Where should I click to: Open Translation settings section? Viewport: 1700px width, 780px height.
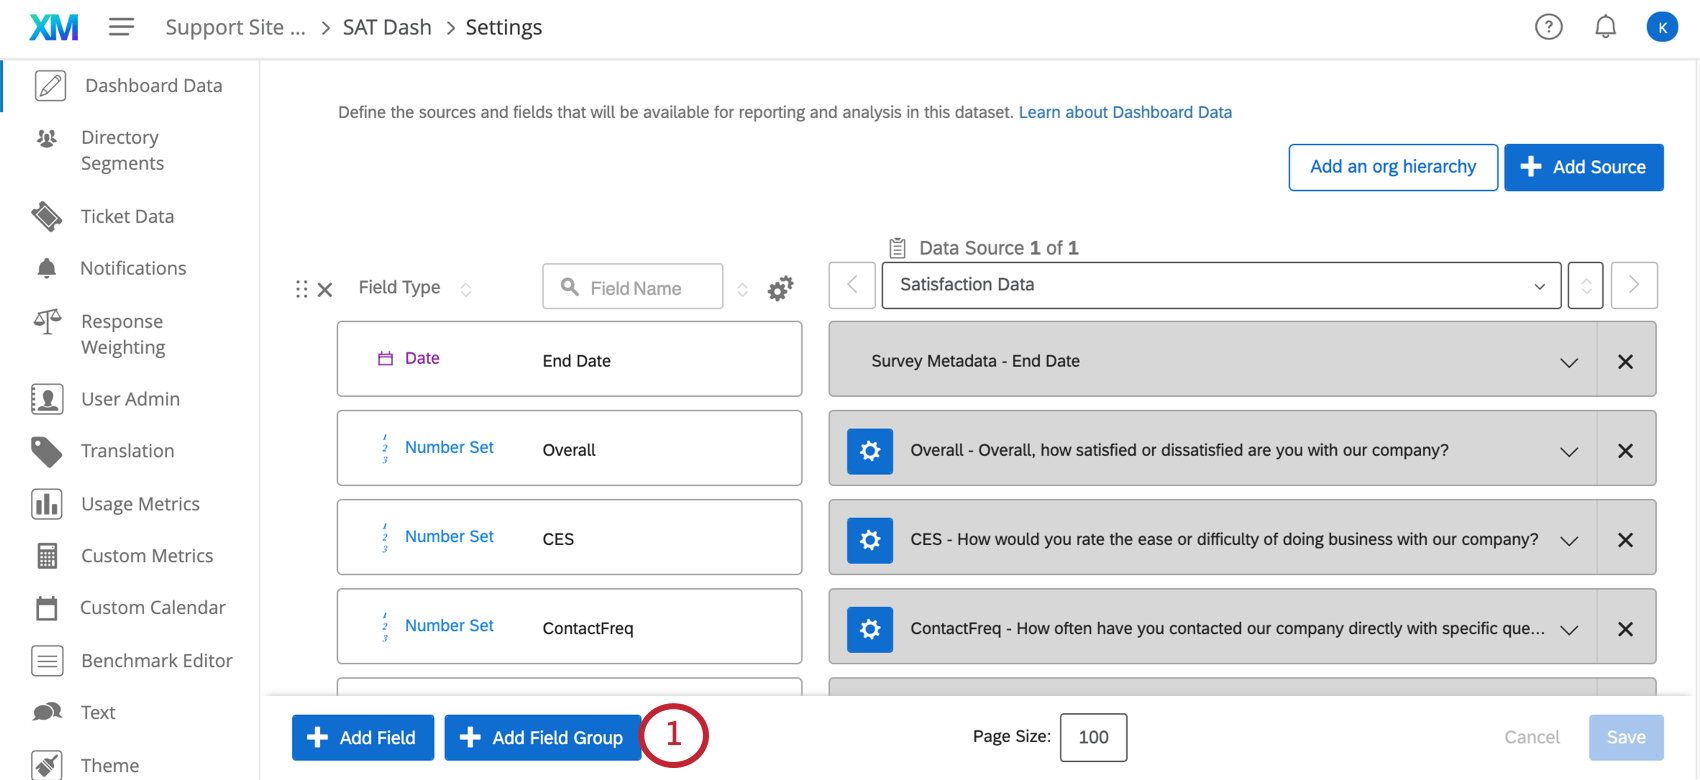[130, 451]
